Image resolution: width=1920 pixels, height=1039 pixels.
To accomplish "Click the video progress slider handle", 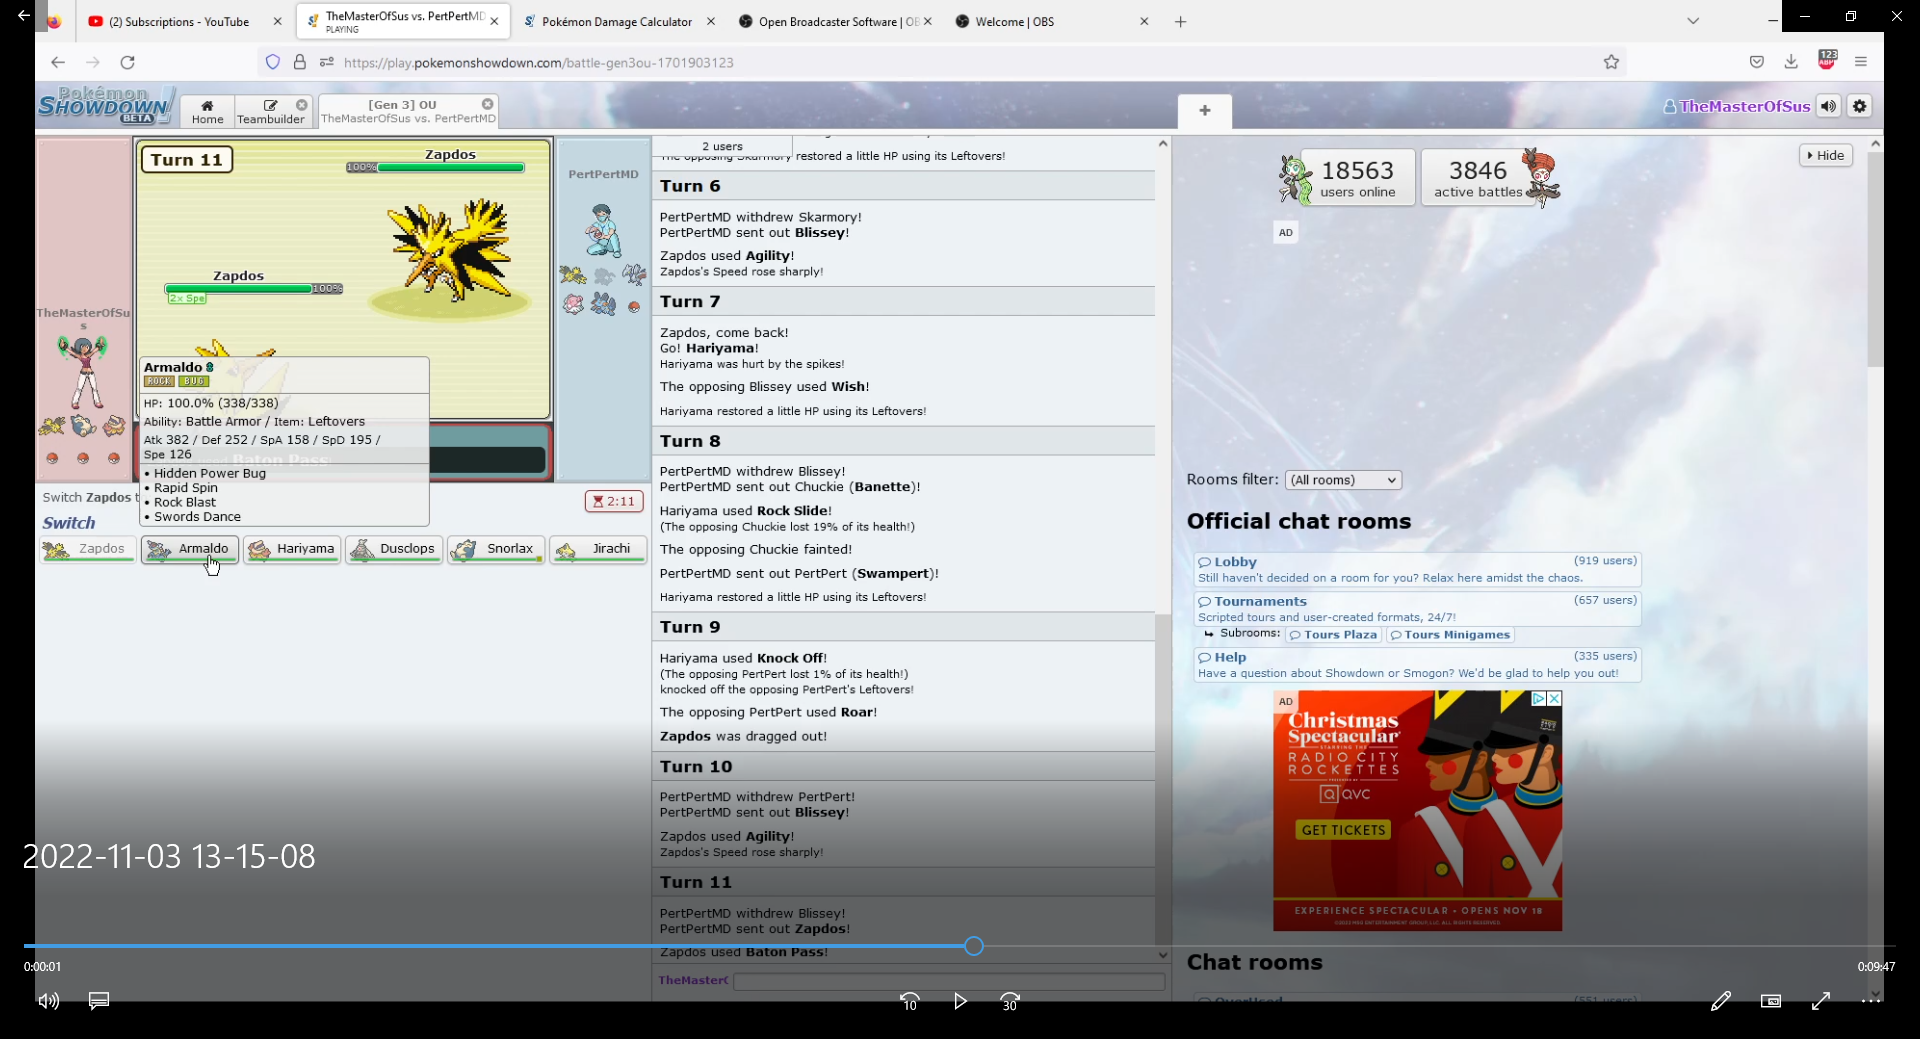I will (974, 946).
